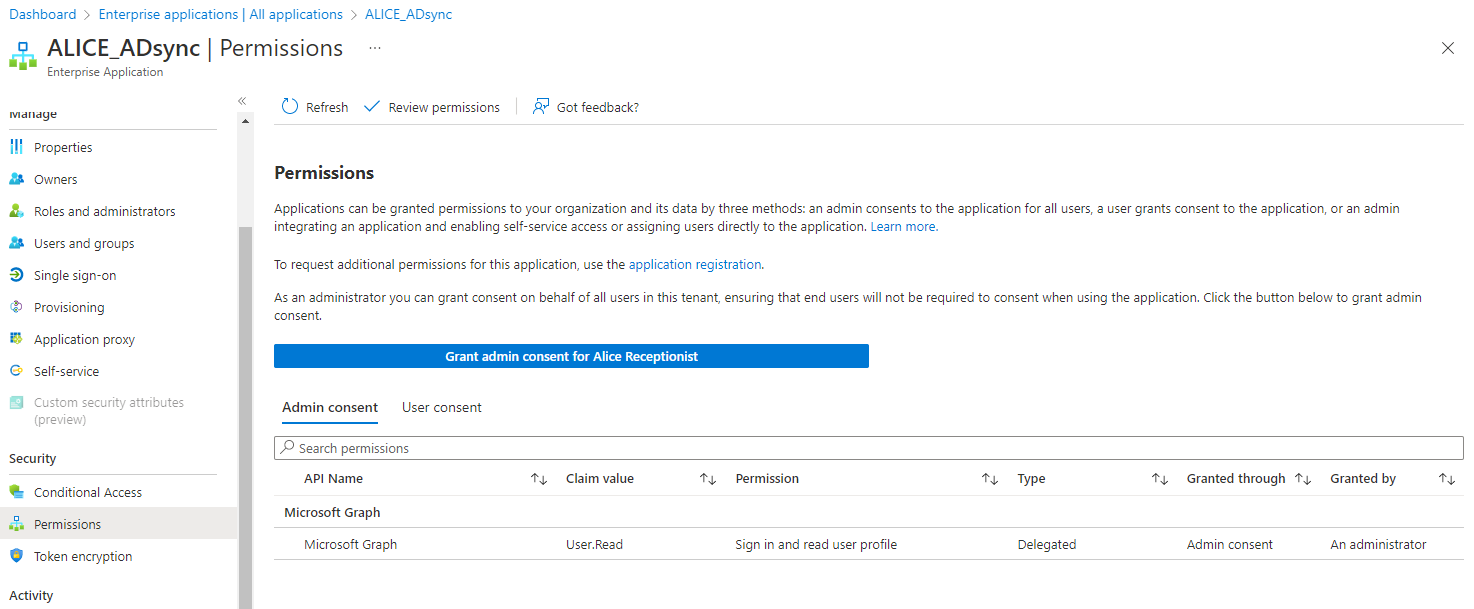Grant admin consent for Alice Receptionist

[571, 356]
